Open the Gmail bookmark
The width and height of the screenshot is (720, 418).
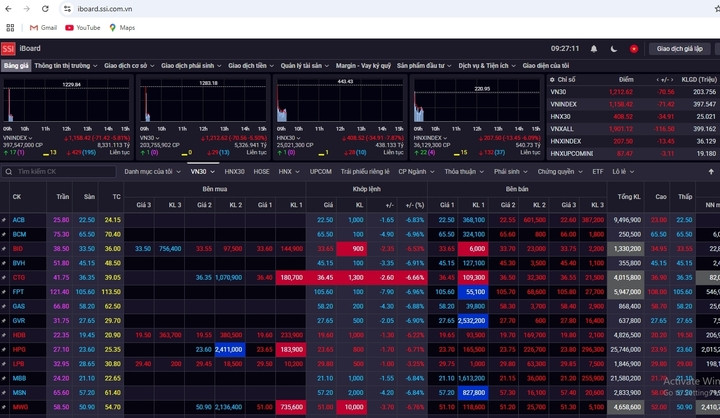[x=42, y=27]
